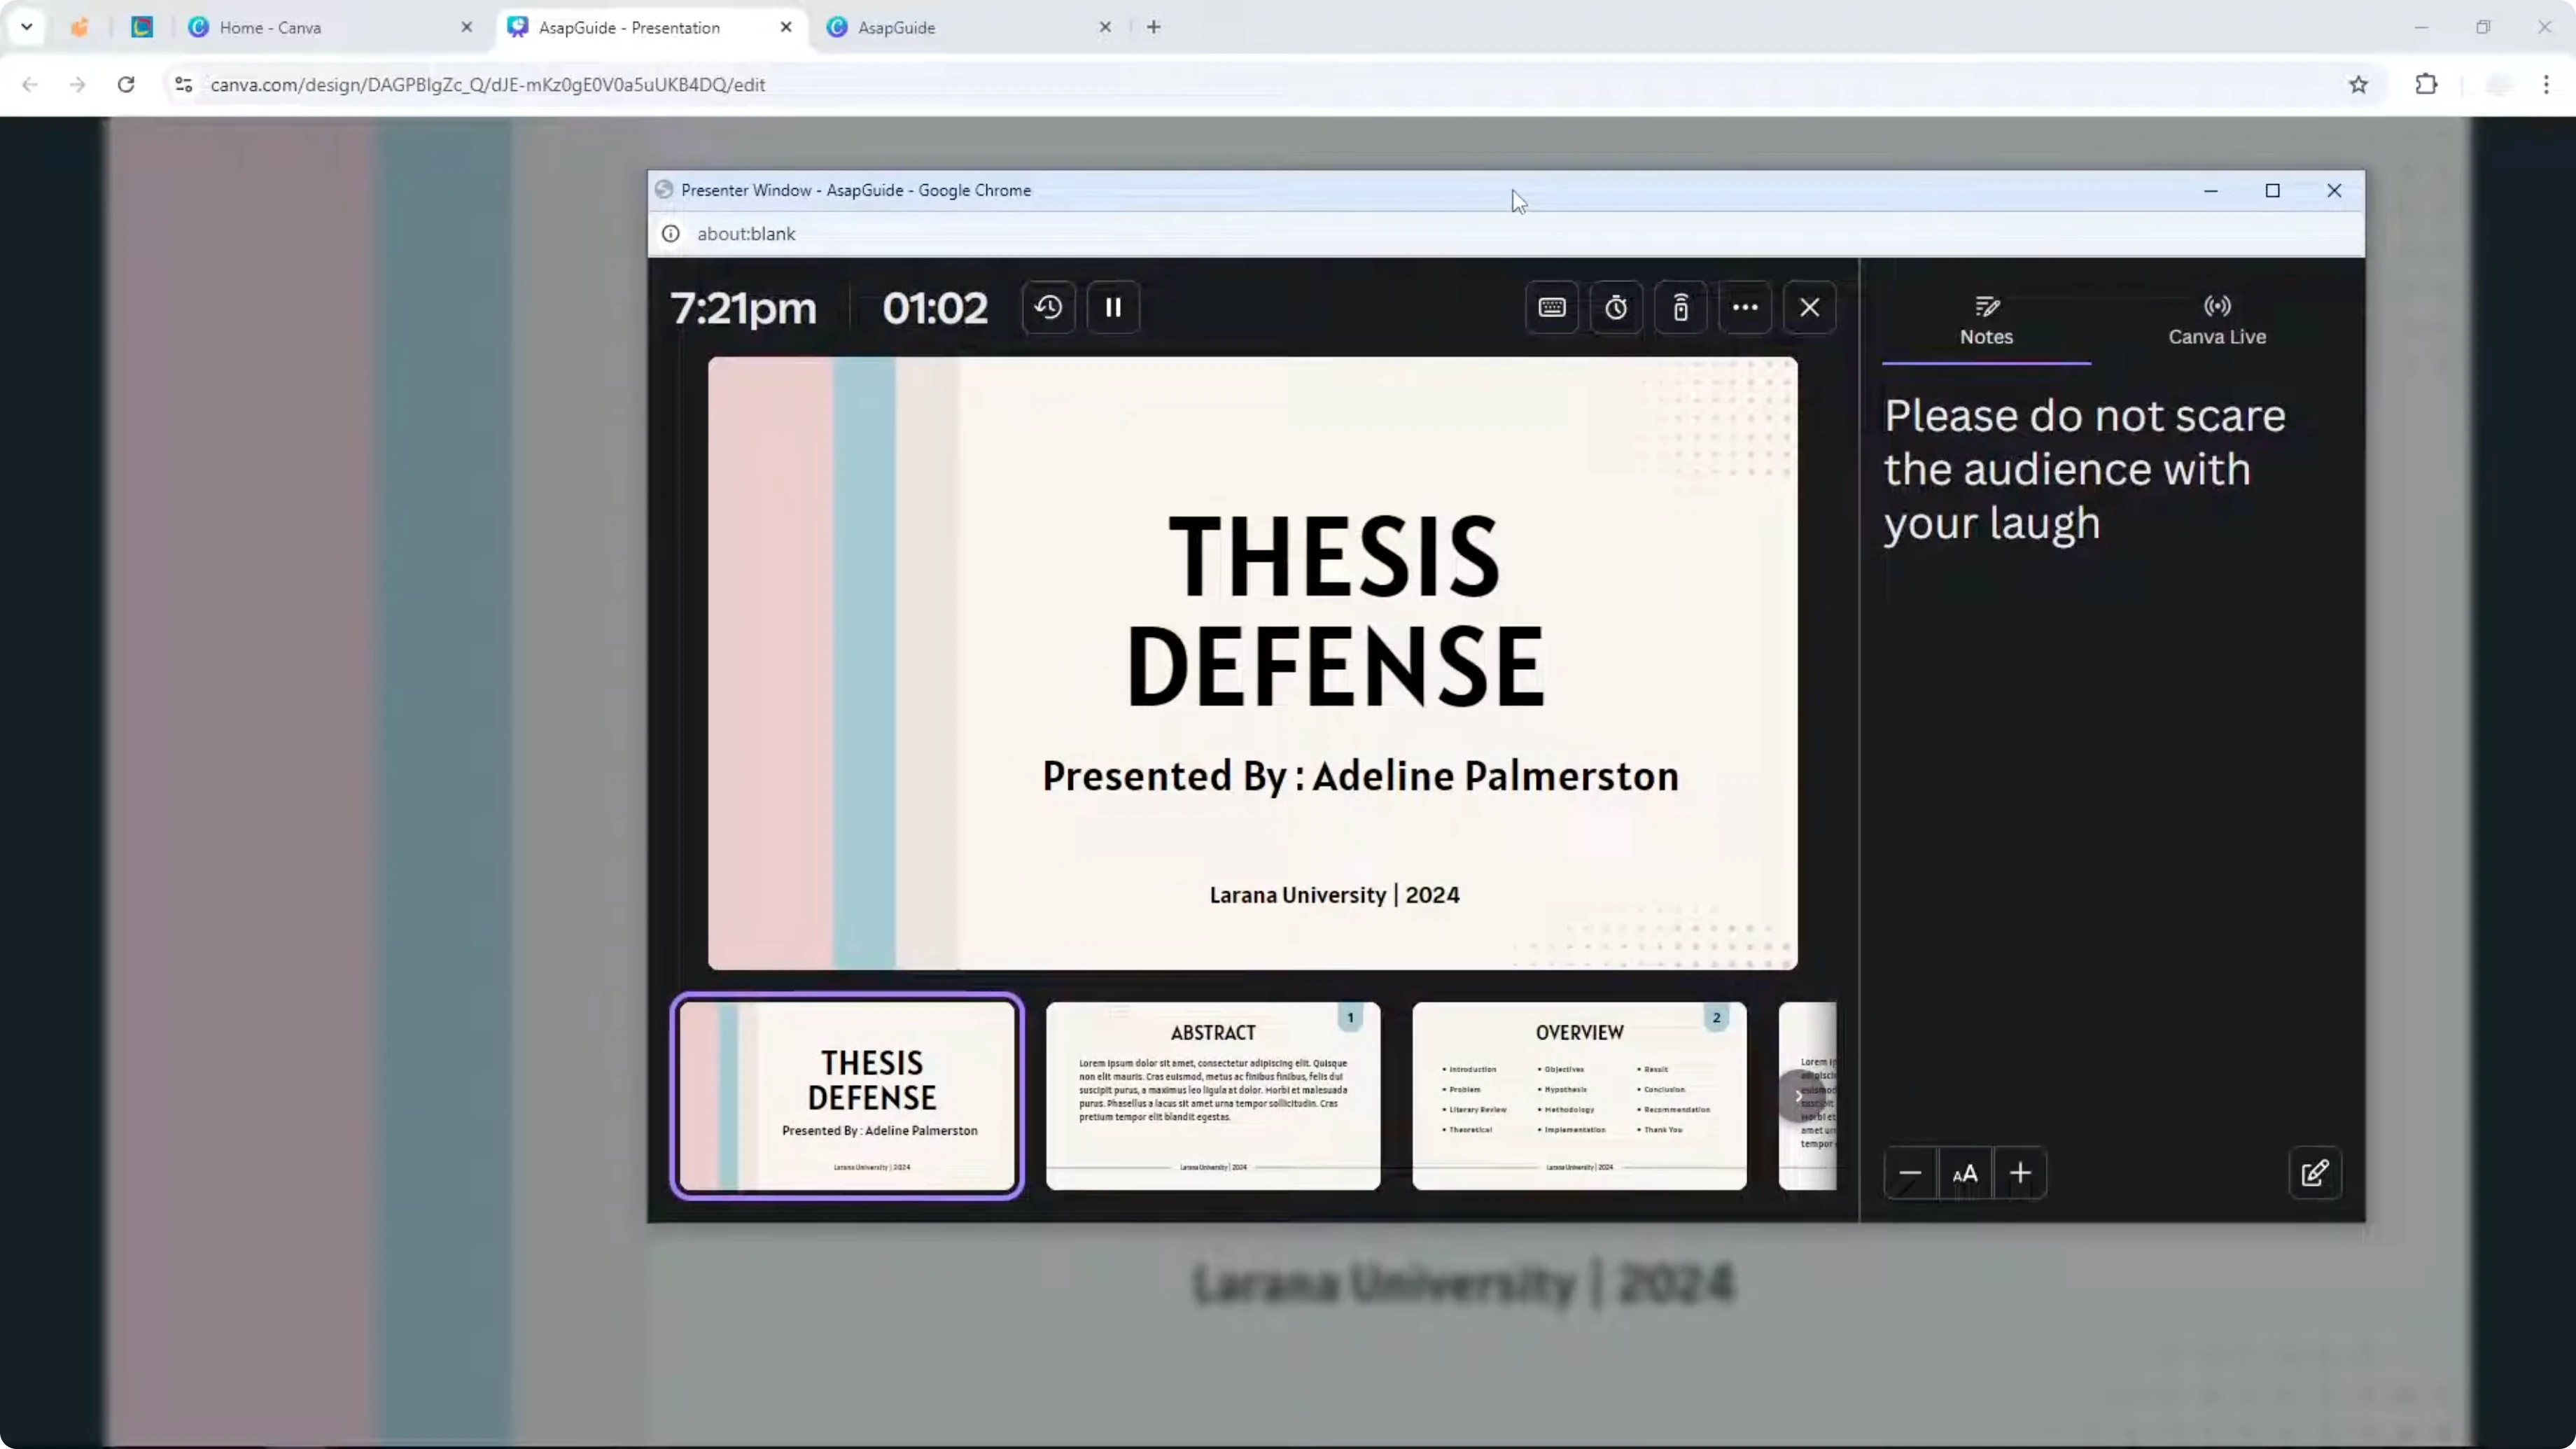Screen dimensions: 2576x1449
Task: Open the countdown timer tool
Action: point(1616,307)
